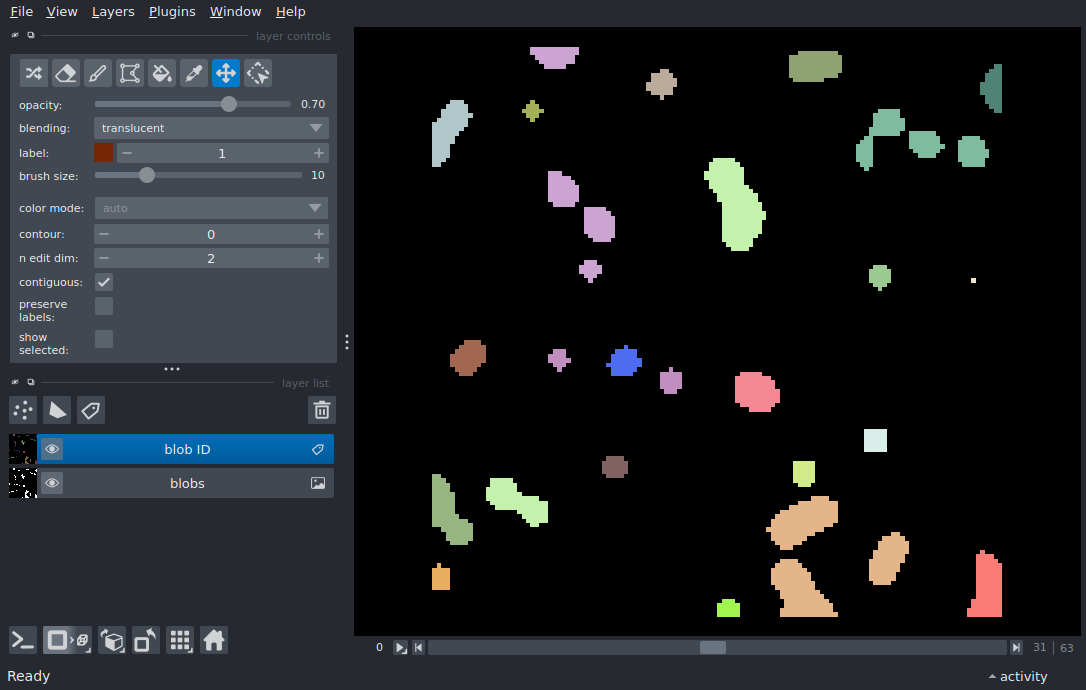The width and height of the screenshot is (1086, 690).
Task: Select the blobs image layer
Action: [x=186, y=483]
